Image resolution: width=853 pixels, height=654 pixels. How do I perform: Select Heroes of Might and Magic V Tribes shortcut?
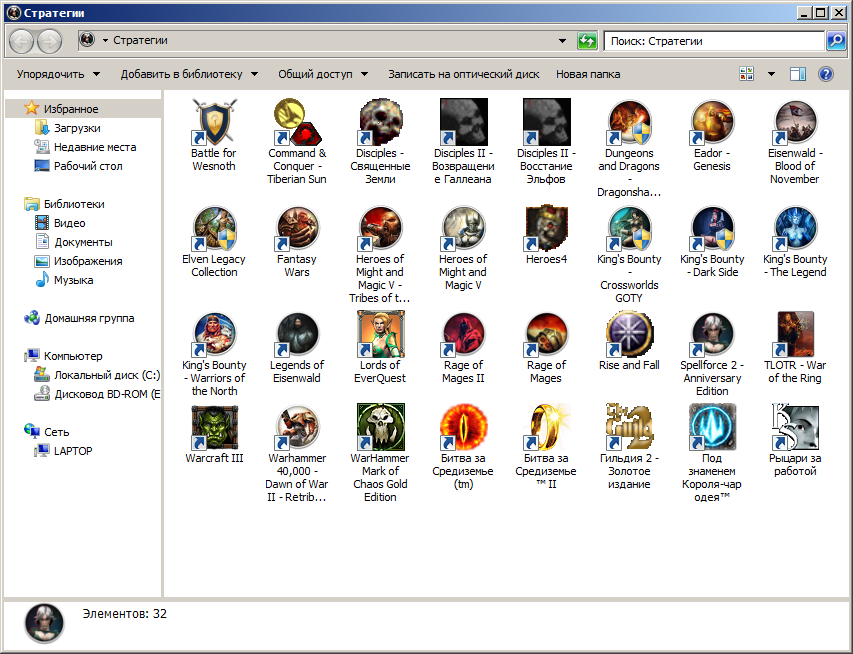pos(380,255)
